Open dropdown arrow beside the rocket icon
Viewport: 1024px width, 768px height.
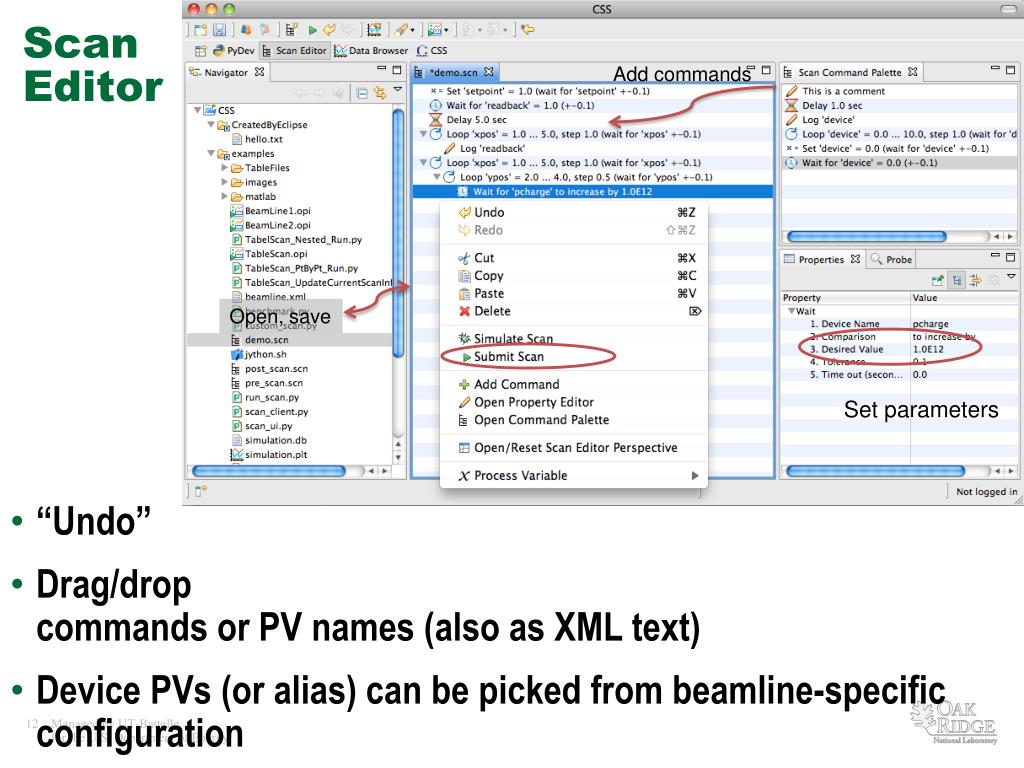pyautogui.click(x=412, y=30)
